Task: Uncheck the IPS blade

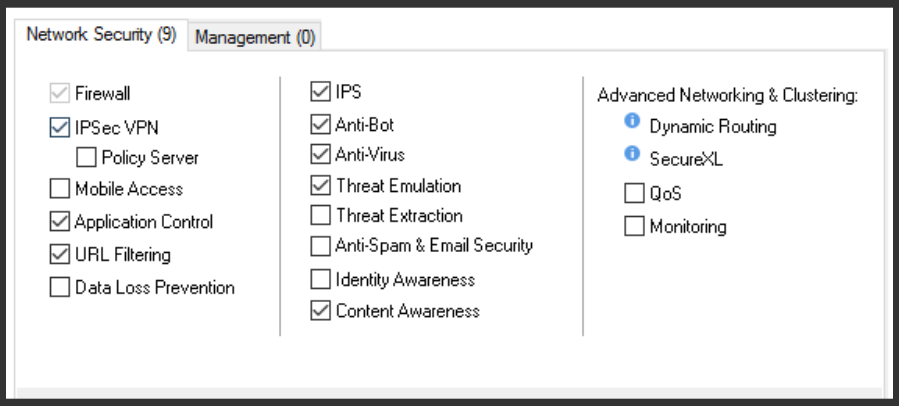Action: (x=320, y=93)
